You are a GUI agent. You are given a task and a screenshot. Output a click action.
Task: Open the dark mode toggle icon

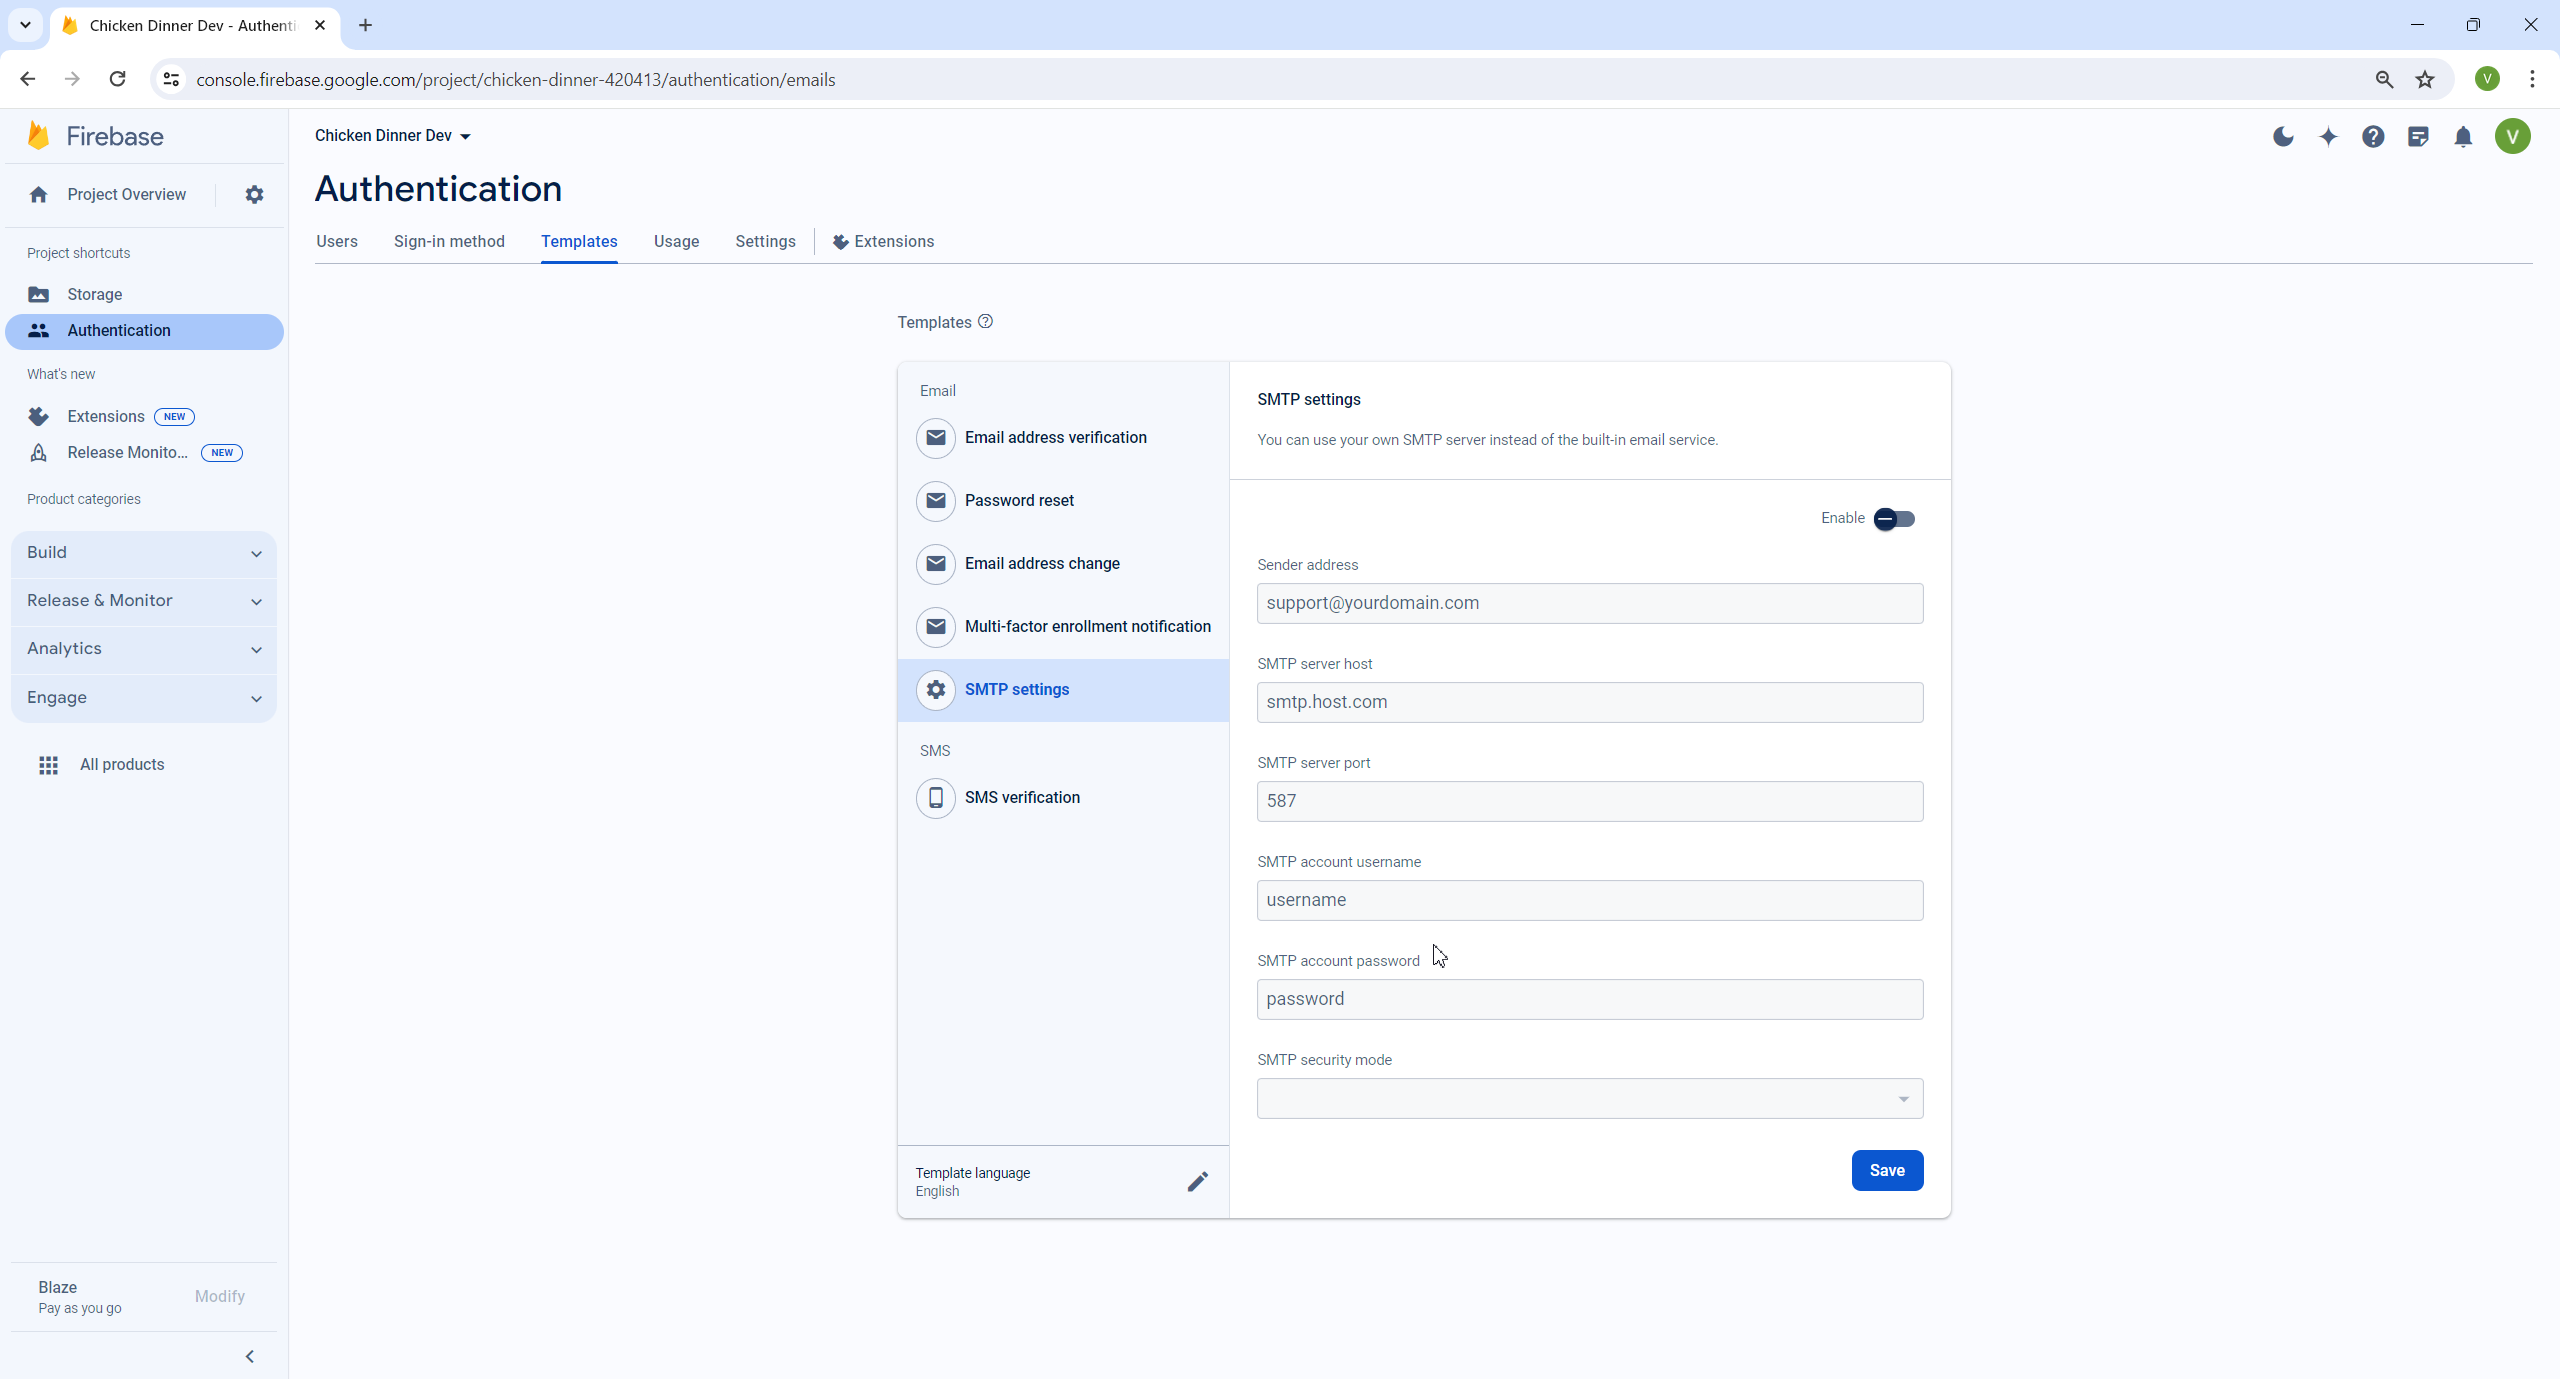2282,137
